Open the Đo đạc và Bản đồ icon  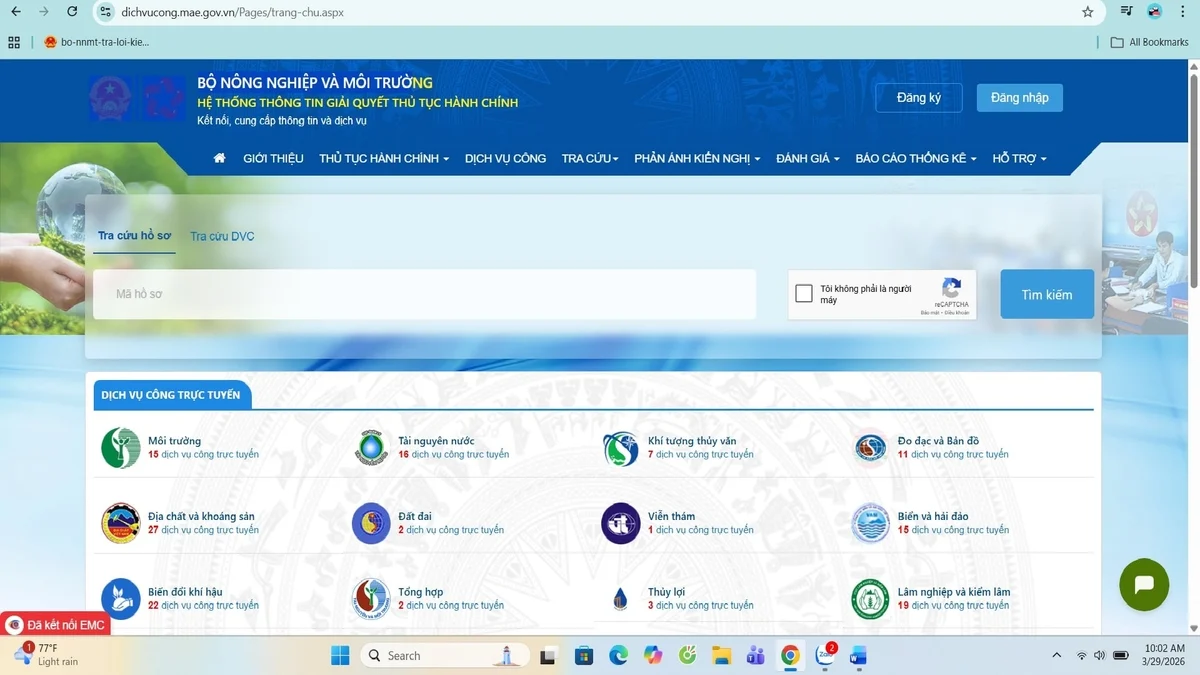[871, 448]
